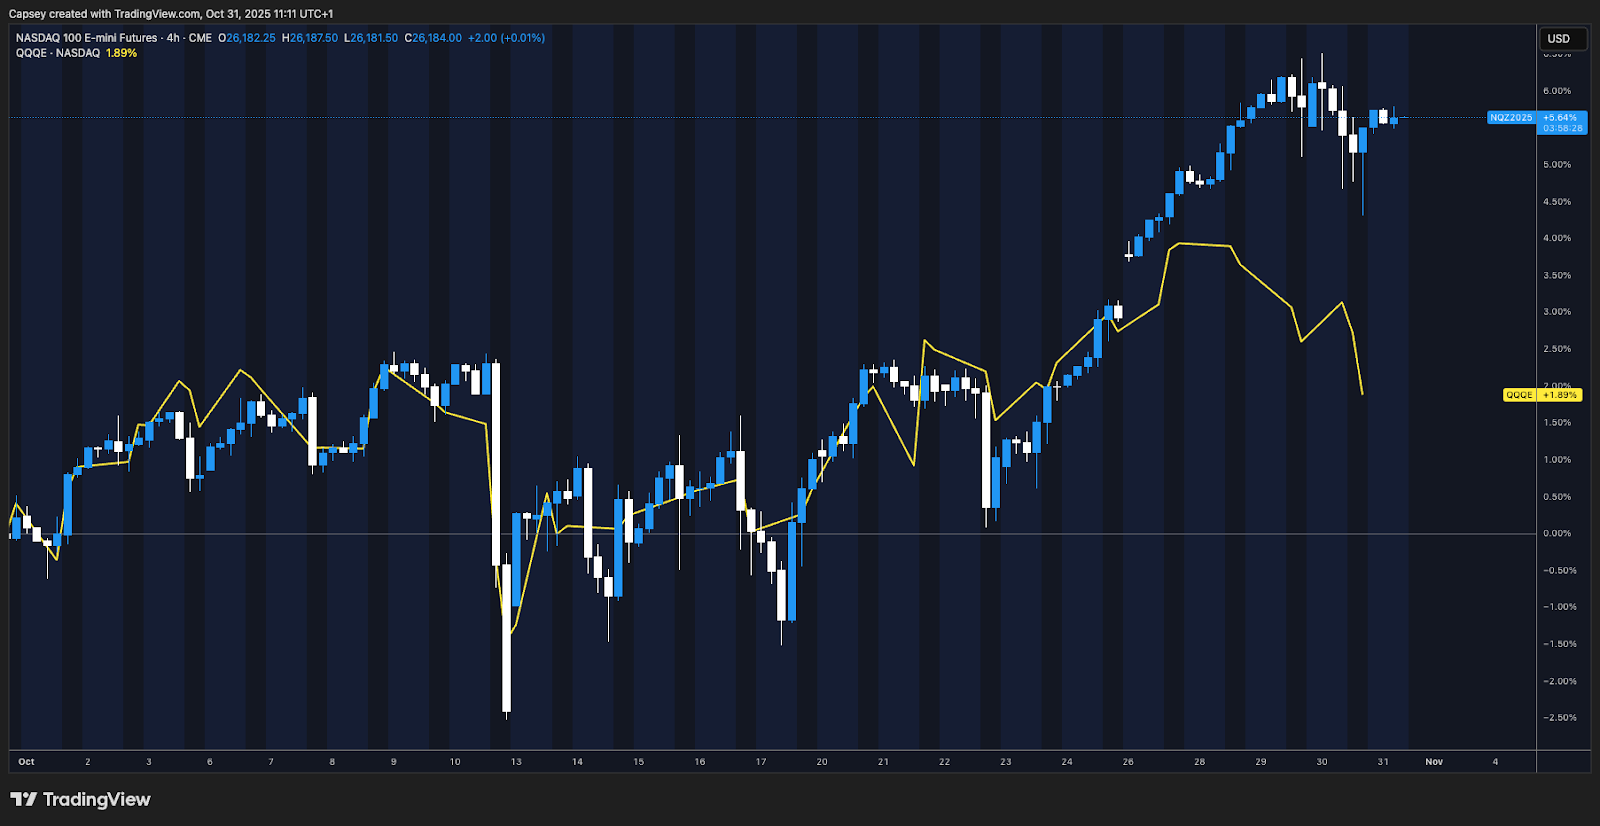Click the long white candle dropping below −2.00%
The image size is (1600, 826).
[x=506, y=638]
